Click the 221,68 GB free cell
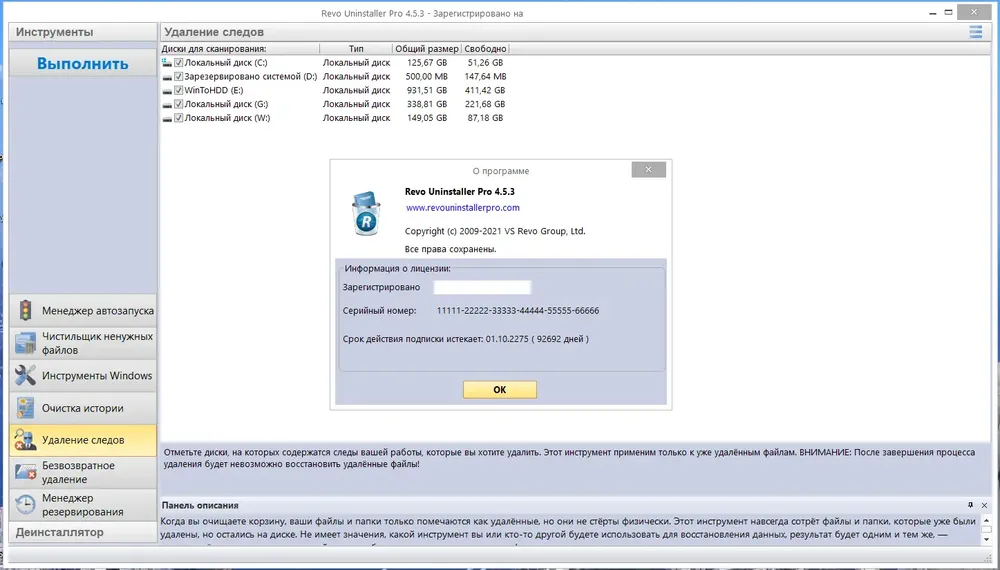Viewport: 1000px width, 570px height. tap(485, 104)
